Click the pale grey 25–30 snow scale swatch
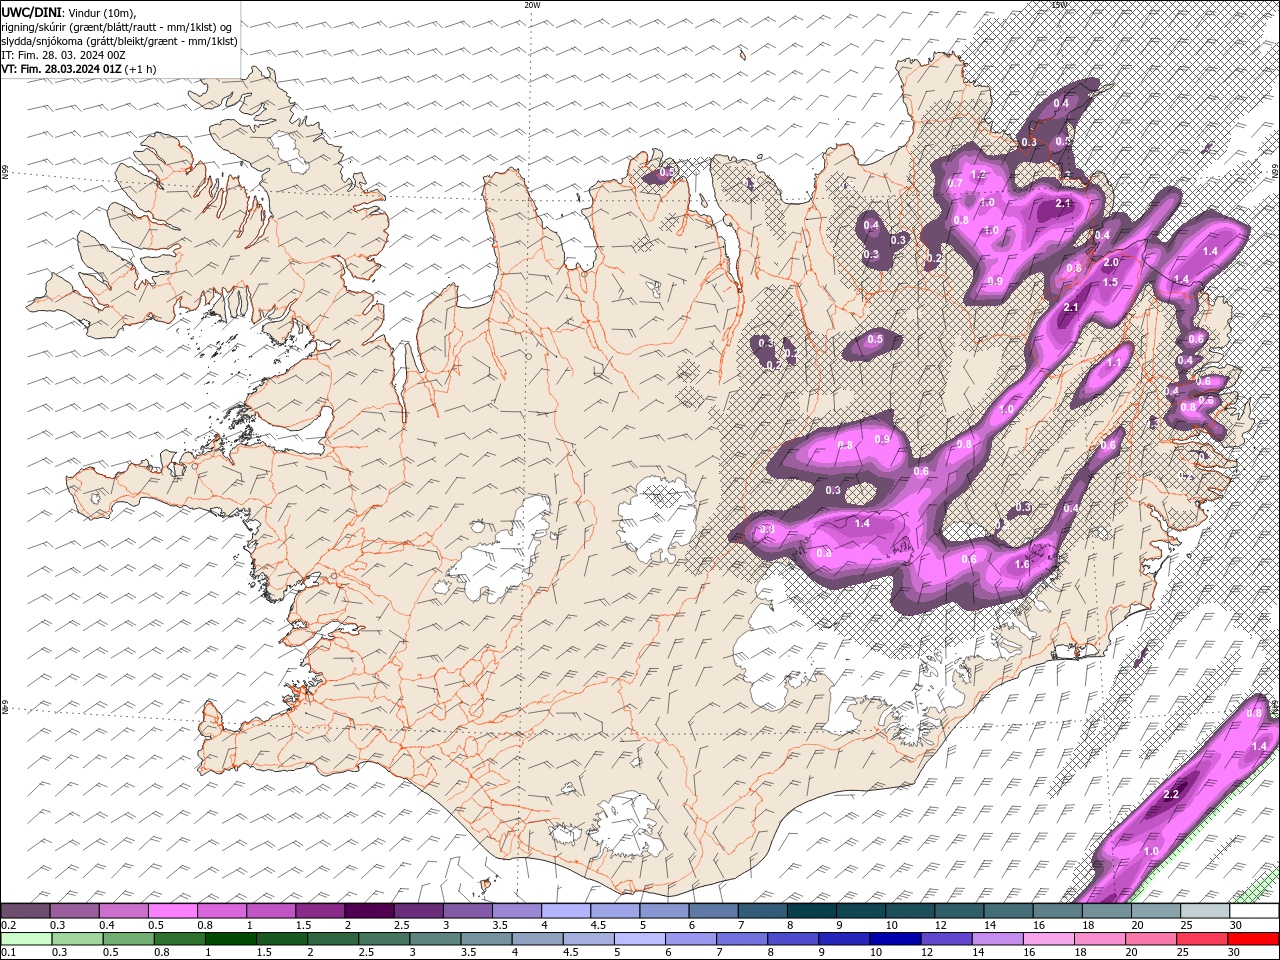Screen dimensions: 1280x960 tap(1205, 911)
